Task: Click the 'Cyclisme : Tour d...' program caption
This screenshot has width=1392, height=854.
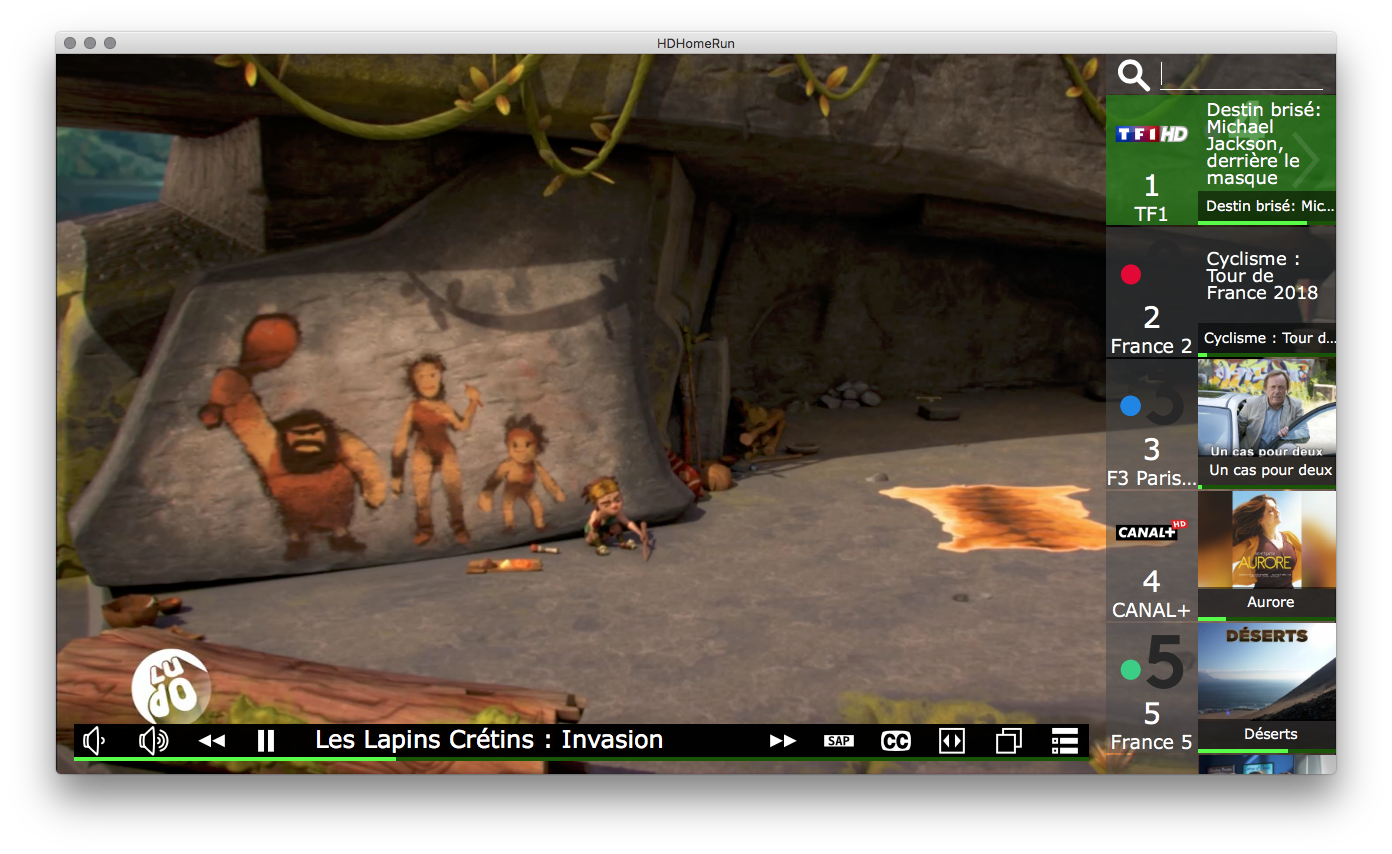Action: click(x=1270, y=338)
